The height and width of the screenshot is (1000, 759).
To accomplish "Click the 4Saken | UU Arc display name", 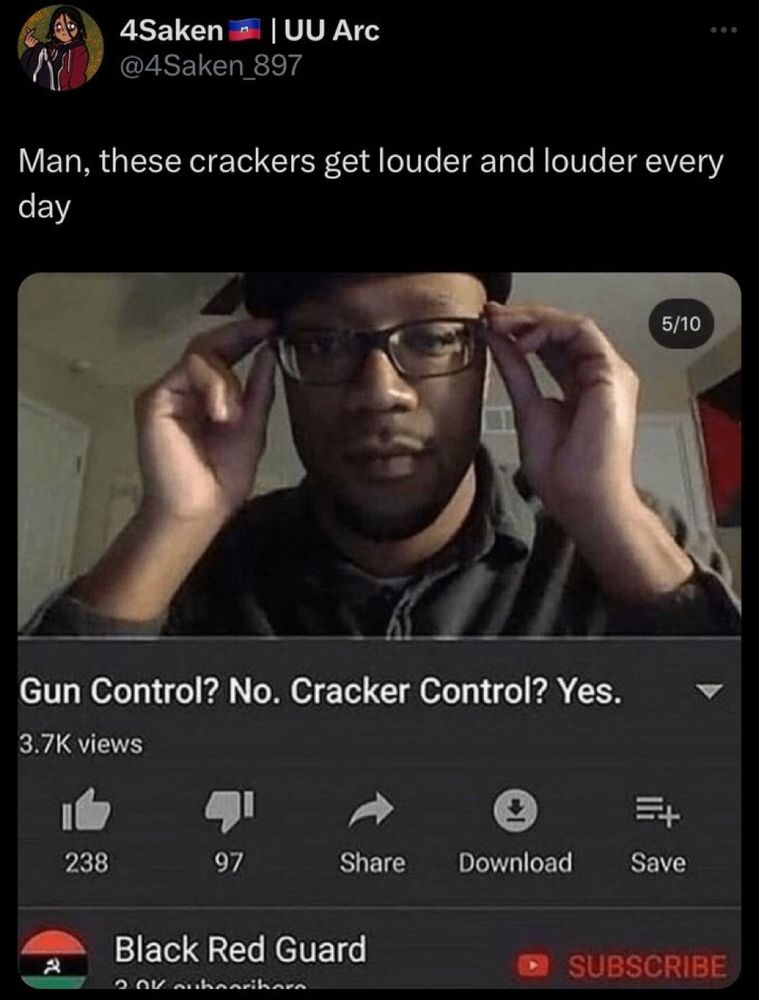I will pos(250,30).
